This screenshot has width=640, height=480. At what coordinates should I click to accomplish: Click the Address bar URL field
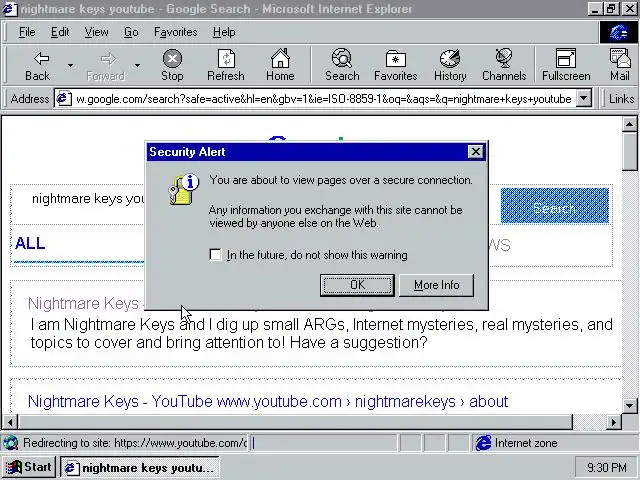coord(324,99)
